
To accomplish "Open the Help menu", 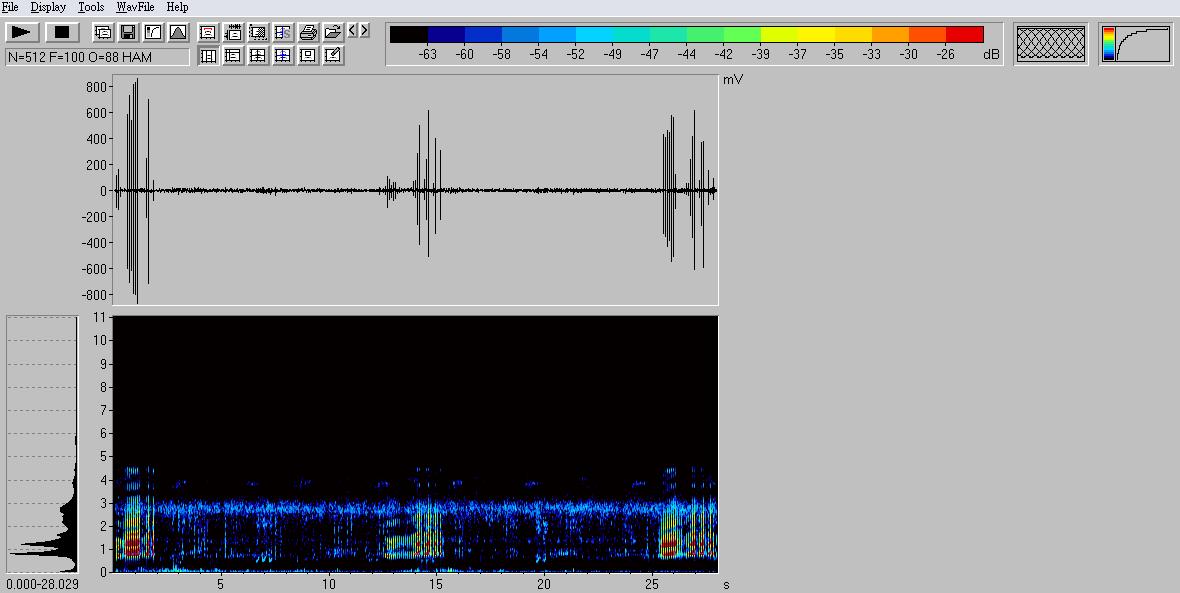I will (x=177, y=7).
